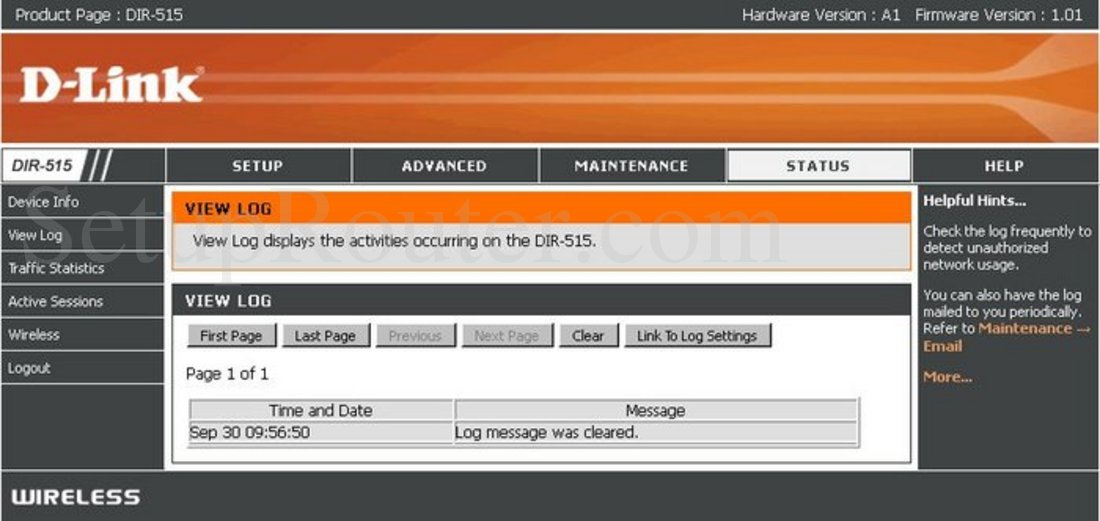Click the 'Hardware Version : A1' text

click(x=821, y=15)
